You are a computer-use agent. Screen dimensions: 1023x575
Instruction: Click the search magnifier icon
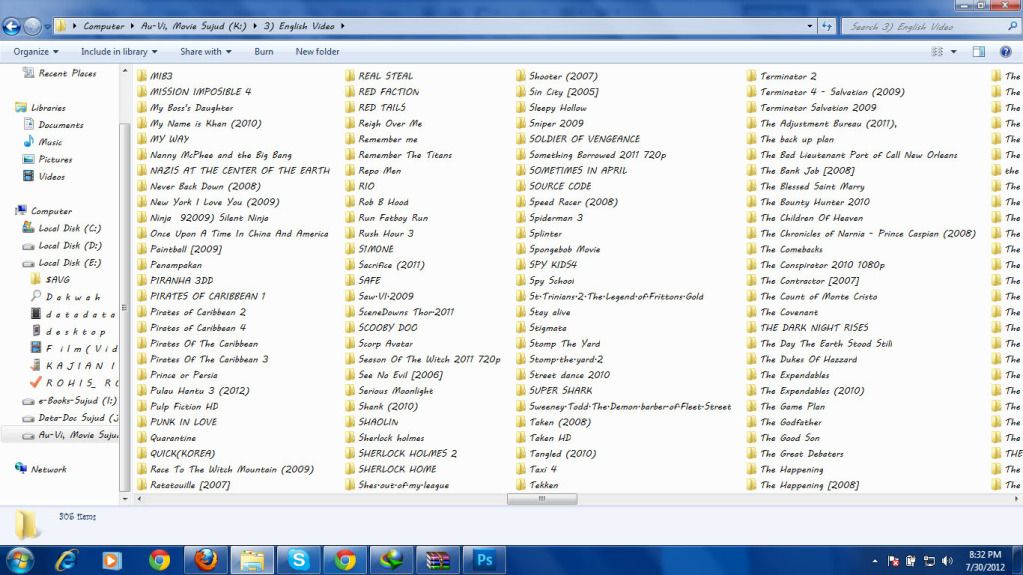[x=1013, y=26]
